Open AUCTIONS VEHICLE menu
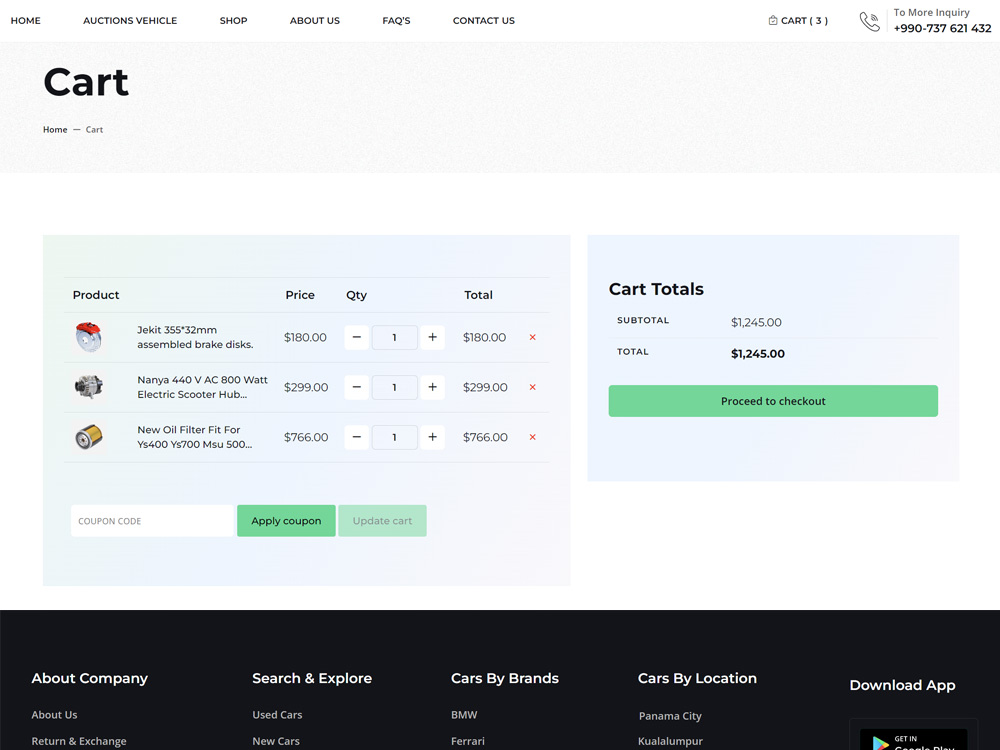This screenshot has height=750, width=1000. click(130, 20)
